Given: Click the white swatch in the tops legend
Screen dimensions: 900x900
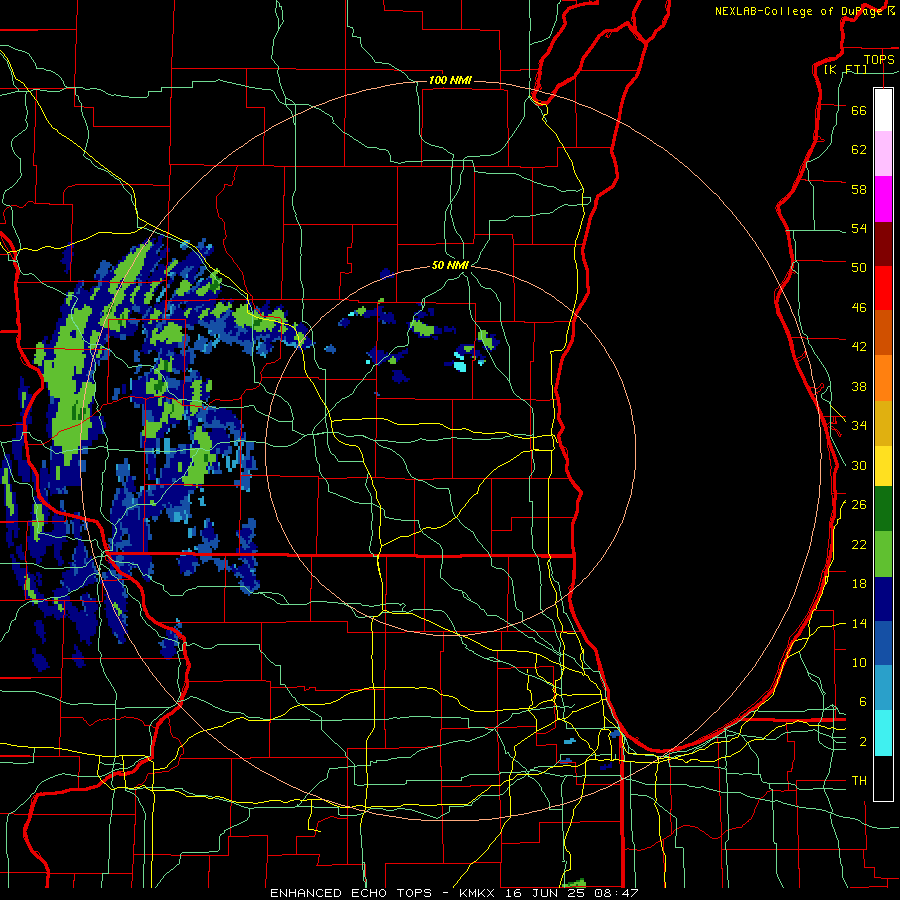Looking at the screenshot, I should coord(883,110).
